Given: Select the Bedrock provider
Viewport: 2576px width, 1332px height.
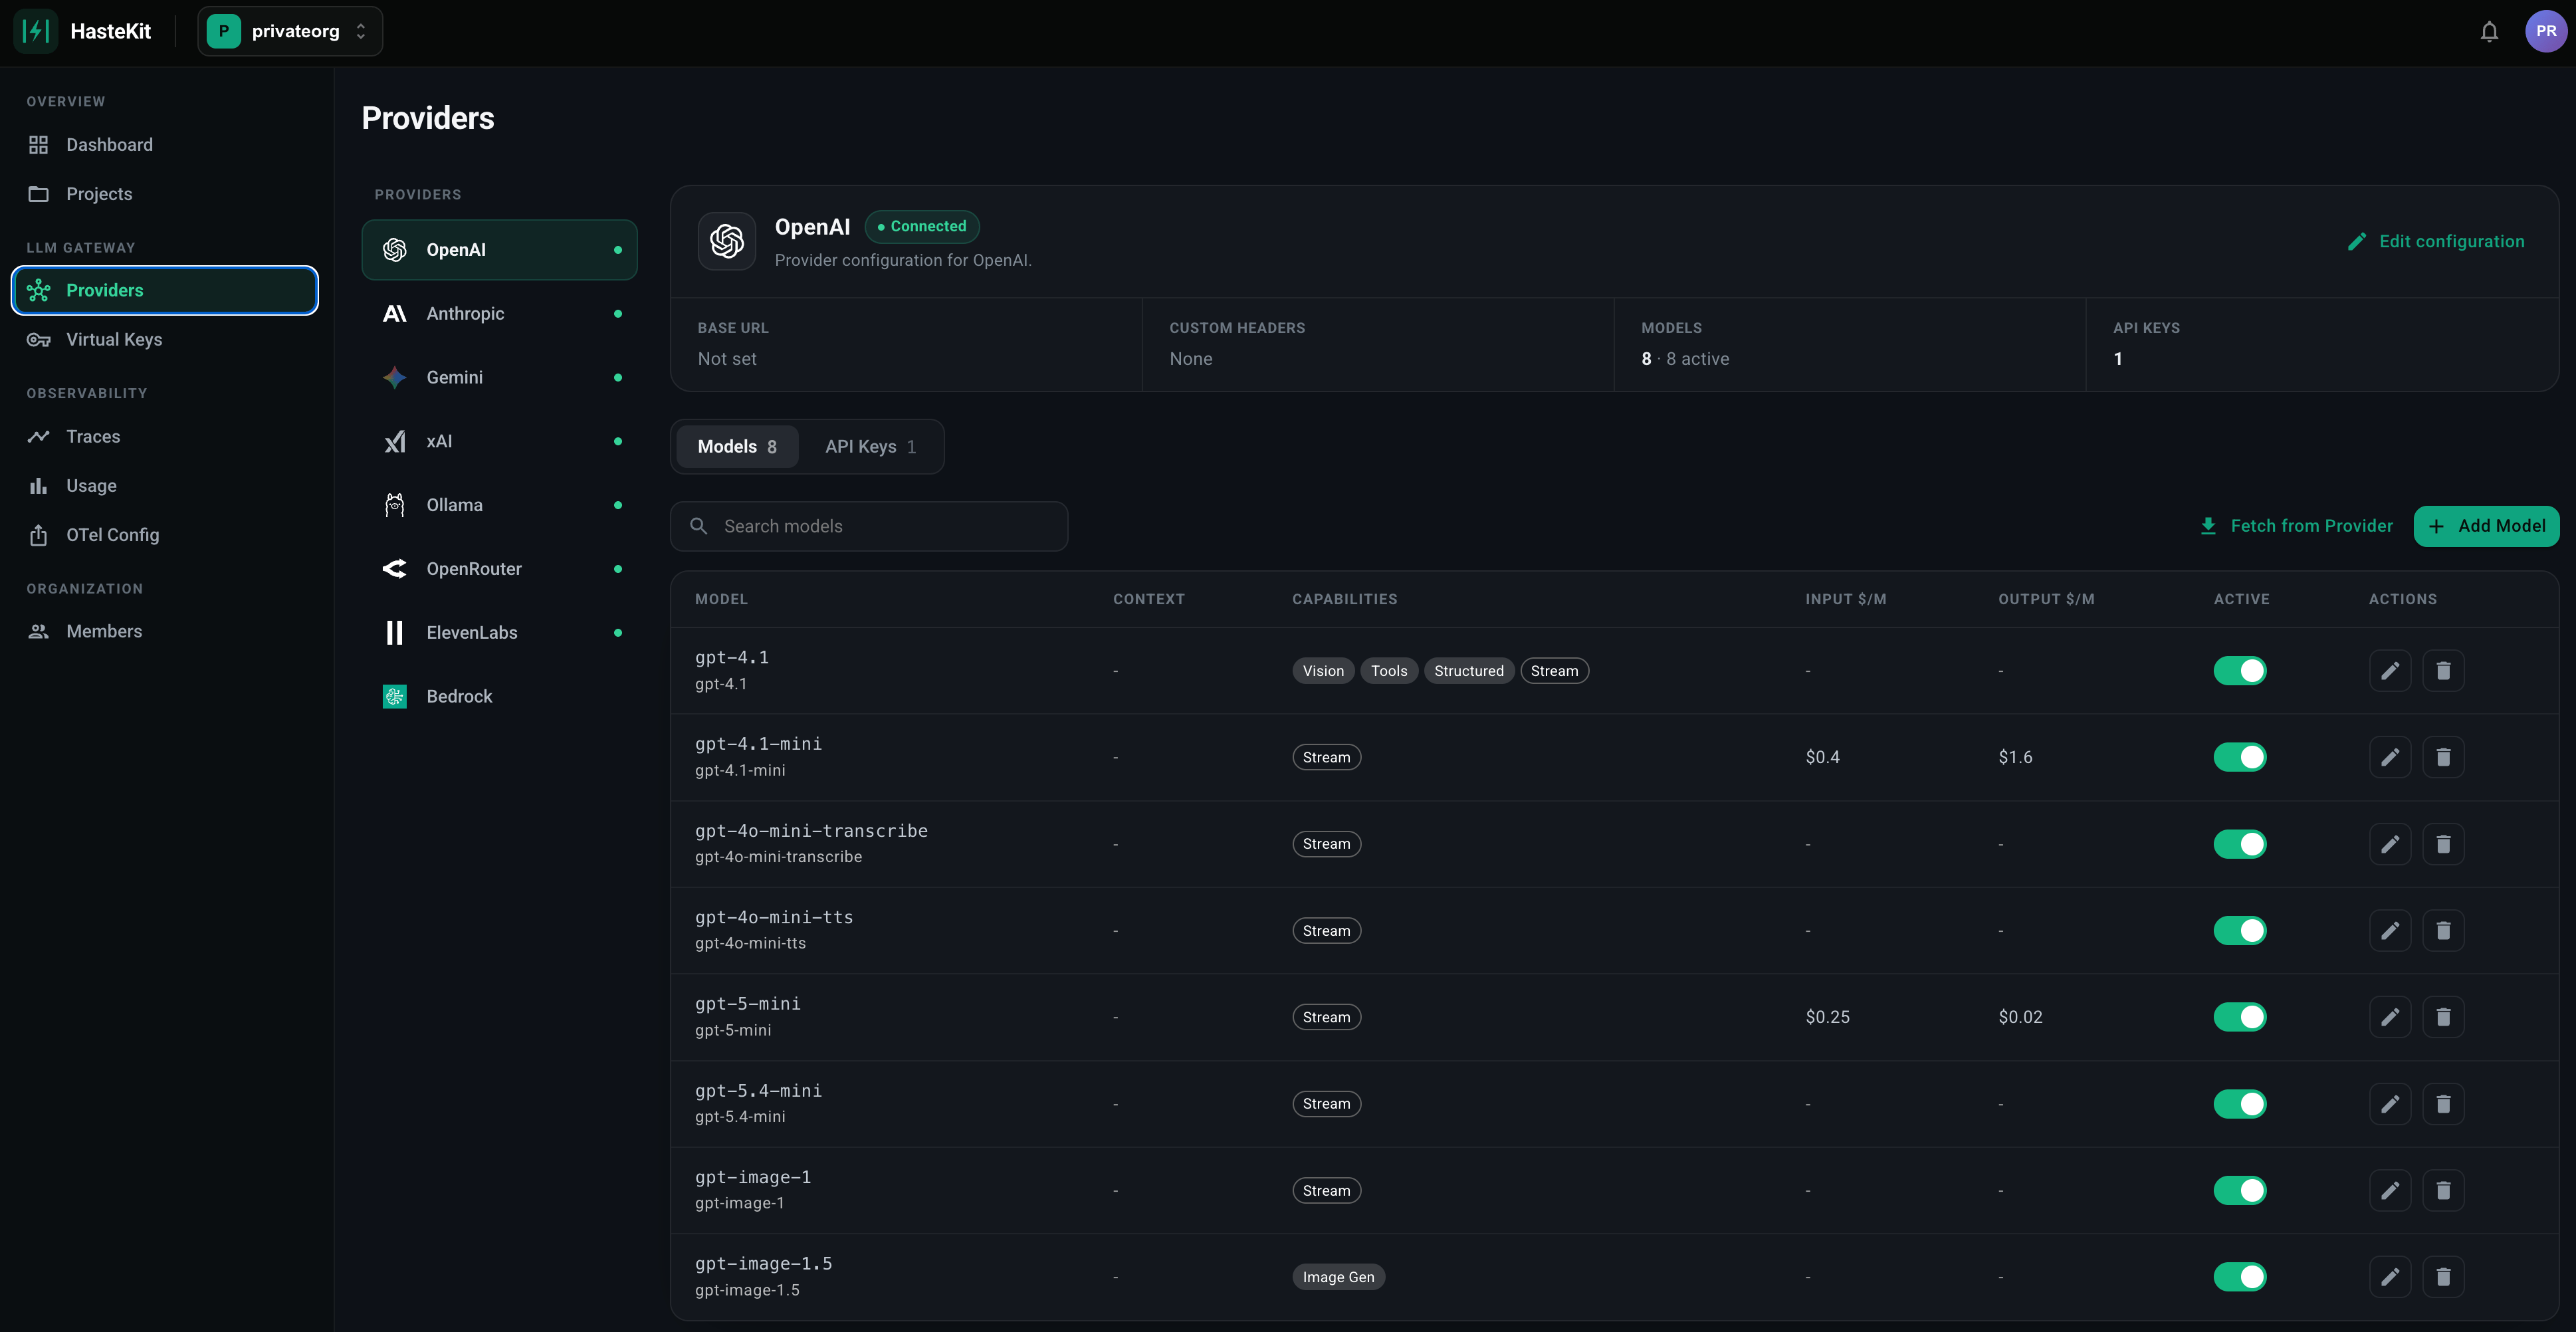Looking at the screenshot, I should click(x=499, y=697).
